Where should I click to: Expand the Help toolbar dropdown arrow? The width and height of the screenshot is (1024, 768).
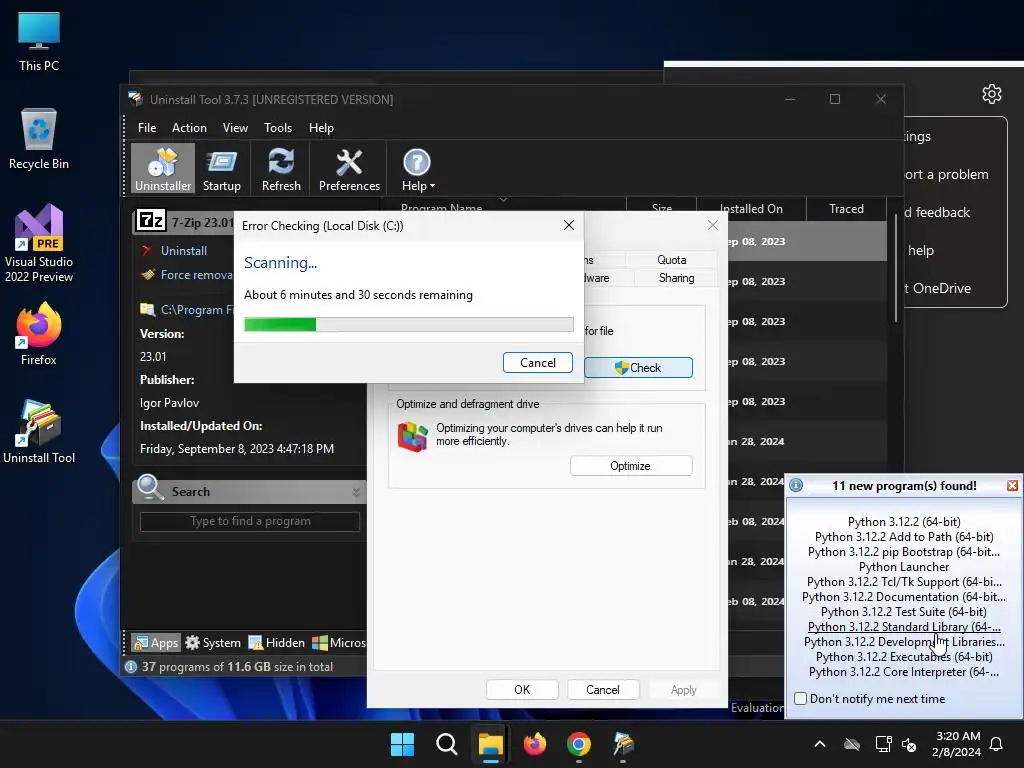click(x=432, y=187)
